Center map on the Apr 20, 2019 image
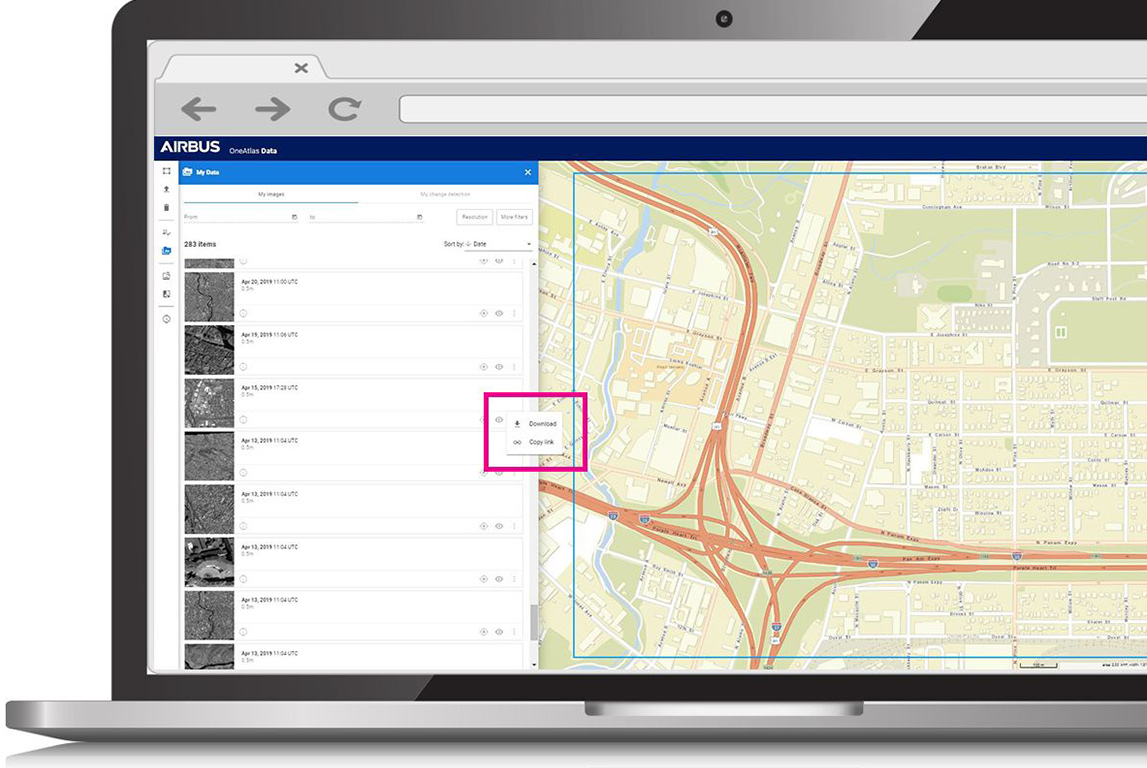 (483, 313)
